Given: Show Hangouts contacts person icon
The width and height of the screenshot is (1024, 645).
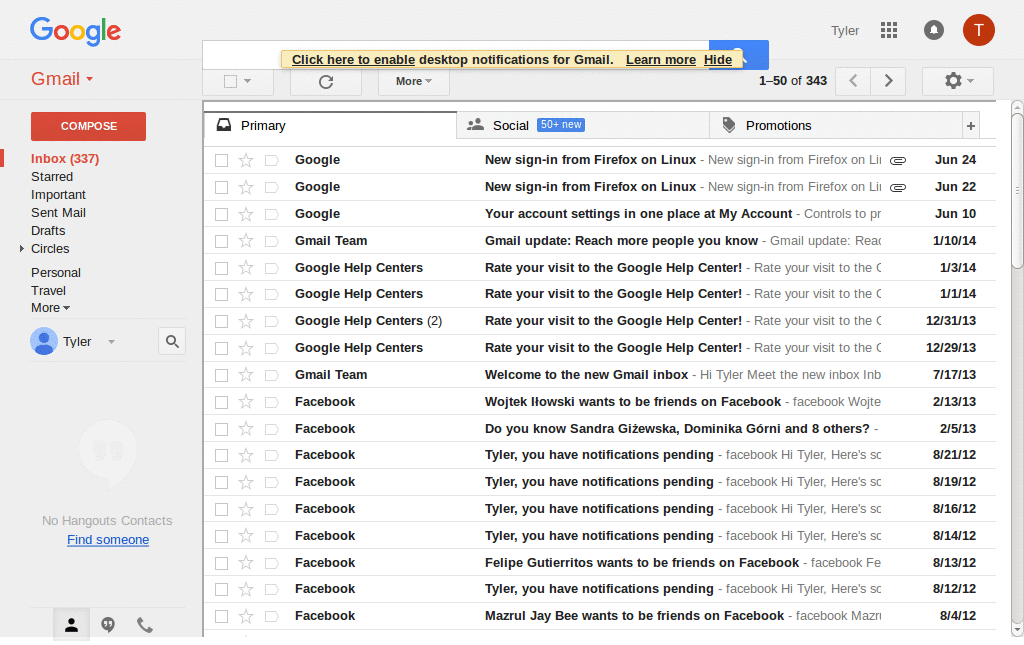Looking at the screenshot, I should [71, 625].
